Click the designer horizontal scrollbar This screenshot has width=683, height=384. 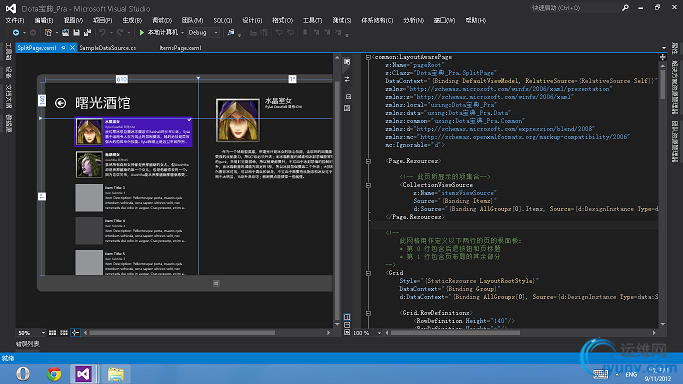pos(182,333)
